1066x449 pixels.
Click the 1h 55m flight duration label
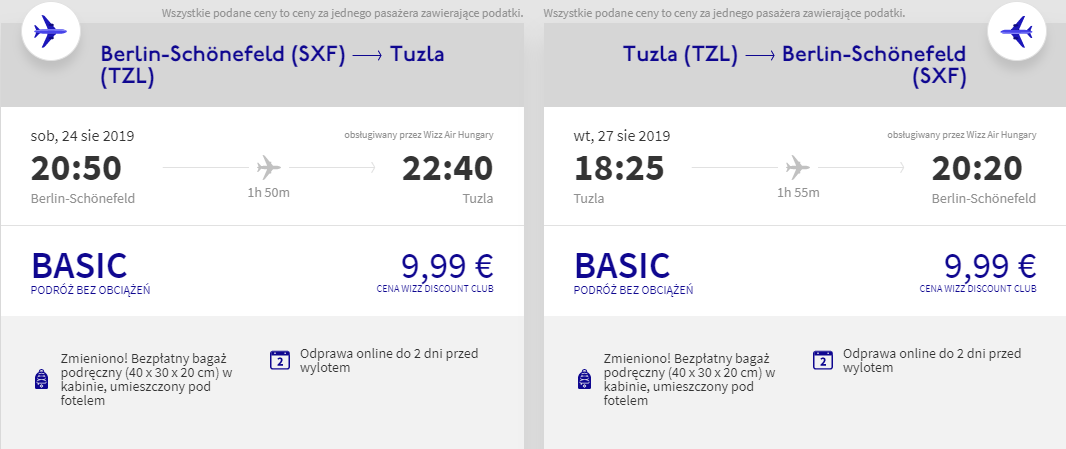[798, 193]
